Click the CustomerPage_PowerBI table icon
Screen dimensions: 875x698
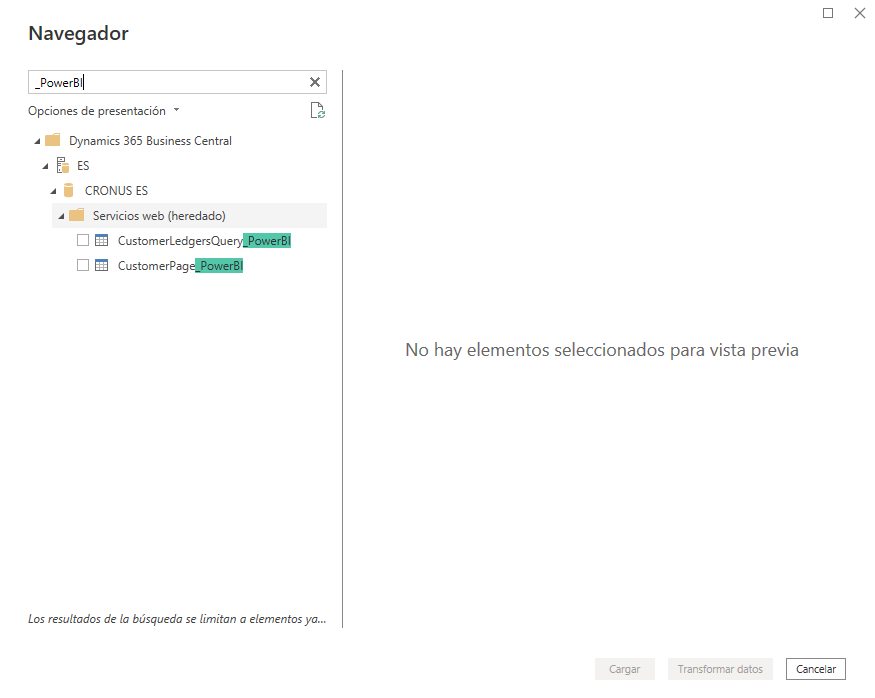click(102, 266)
